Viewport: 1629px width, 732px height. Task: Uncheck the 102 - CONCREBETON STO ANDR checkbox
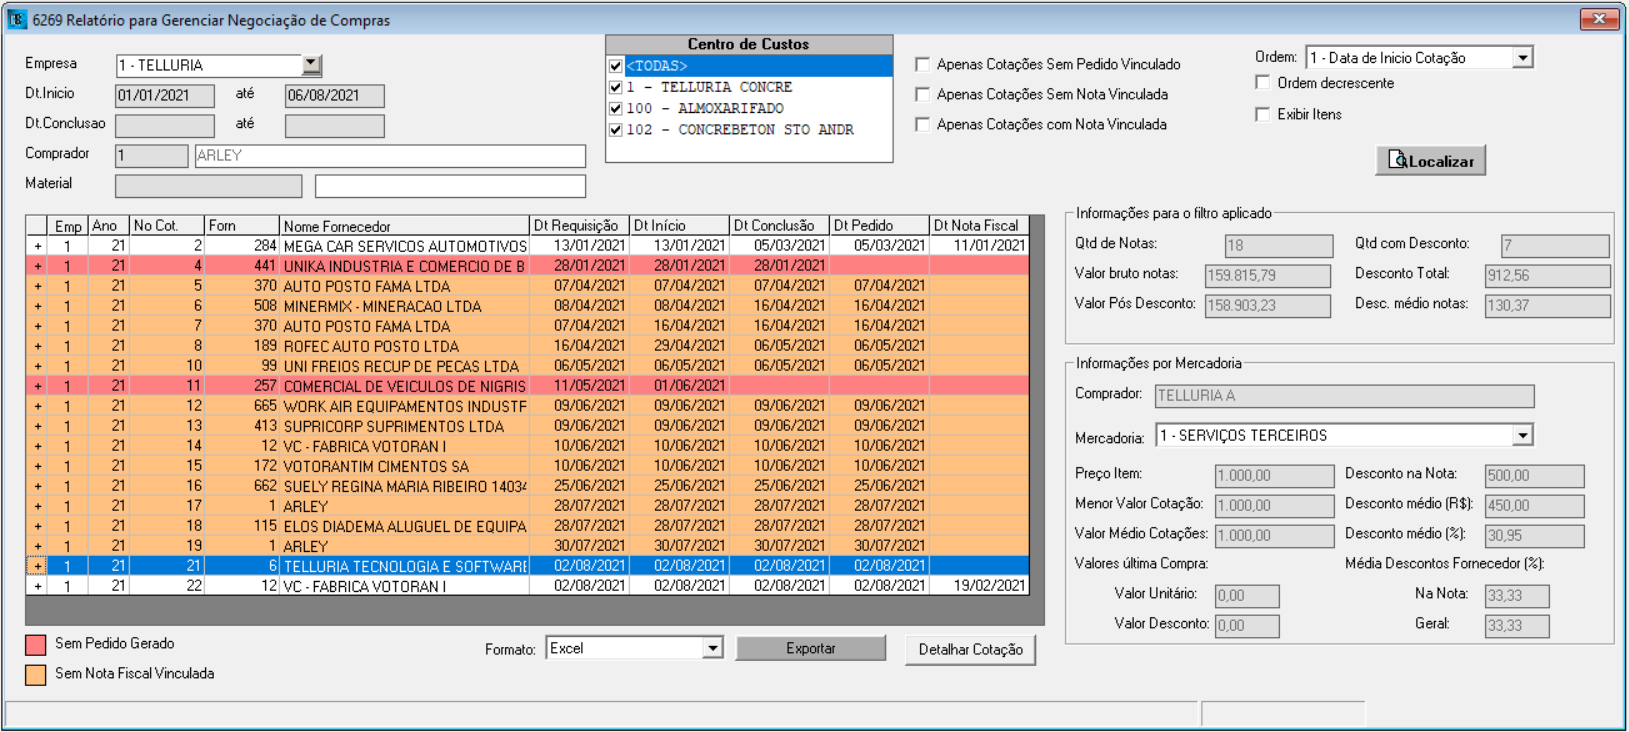tap(616, 129)
